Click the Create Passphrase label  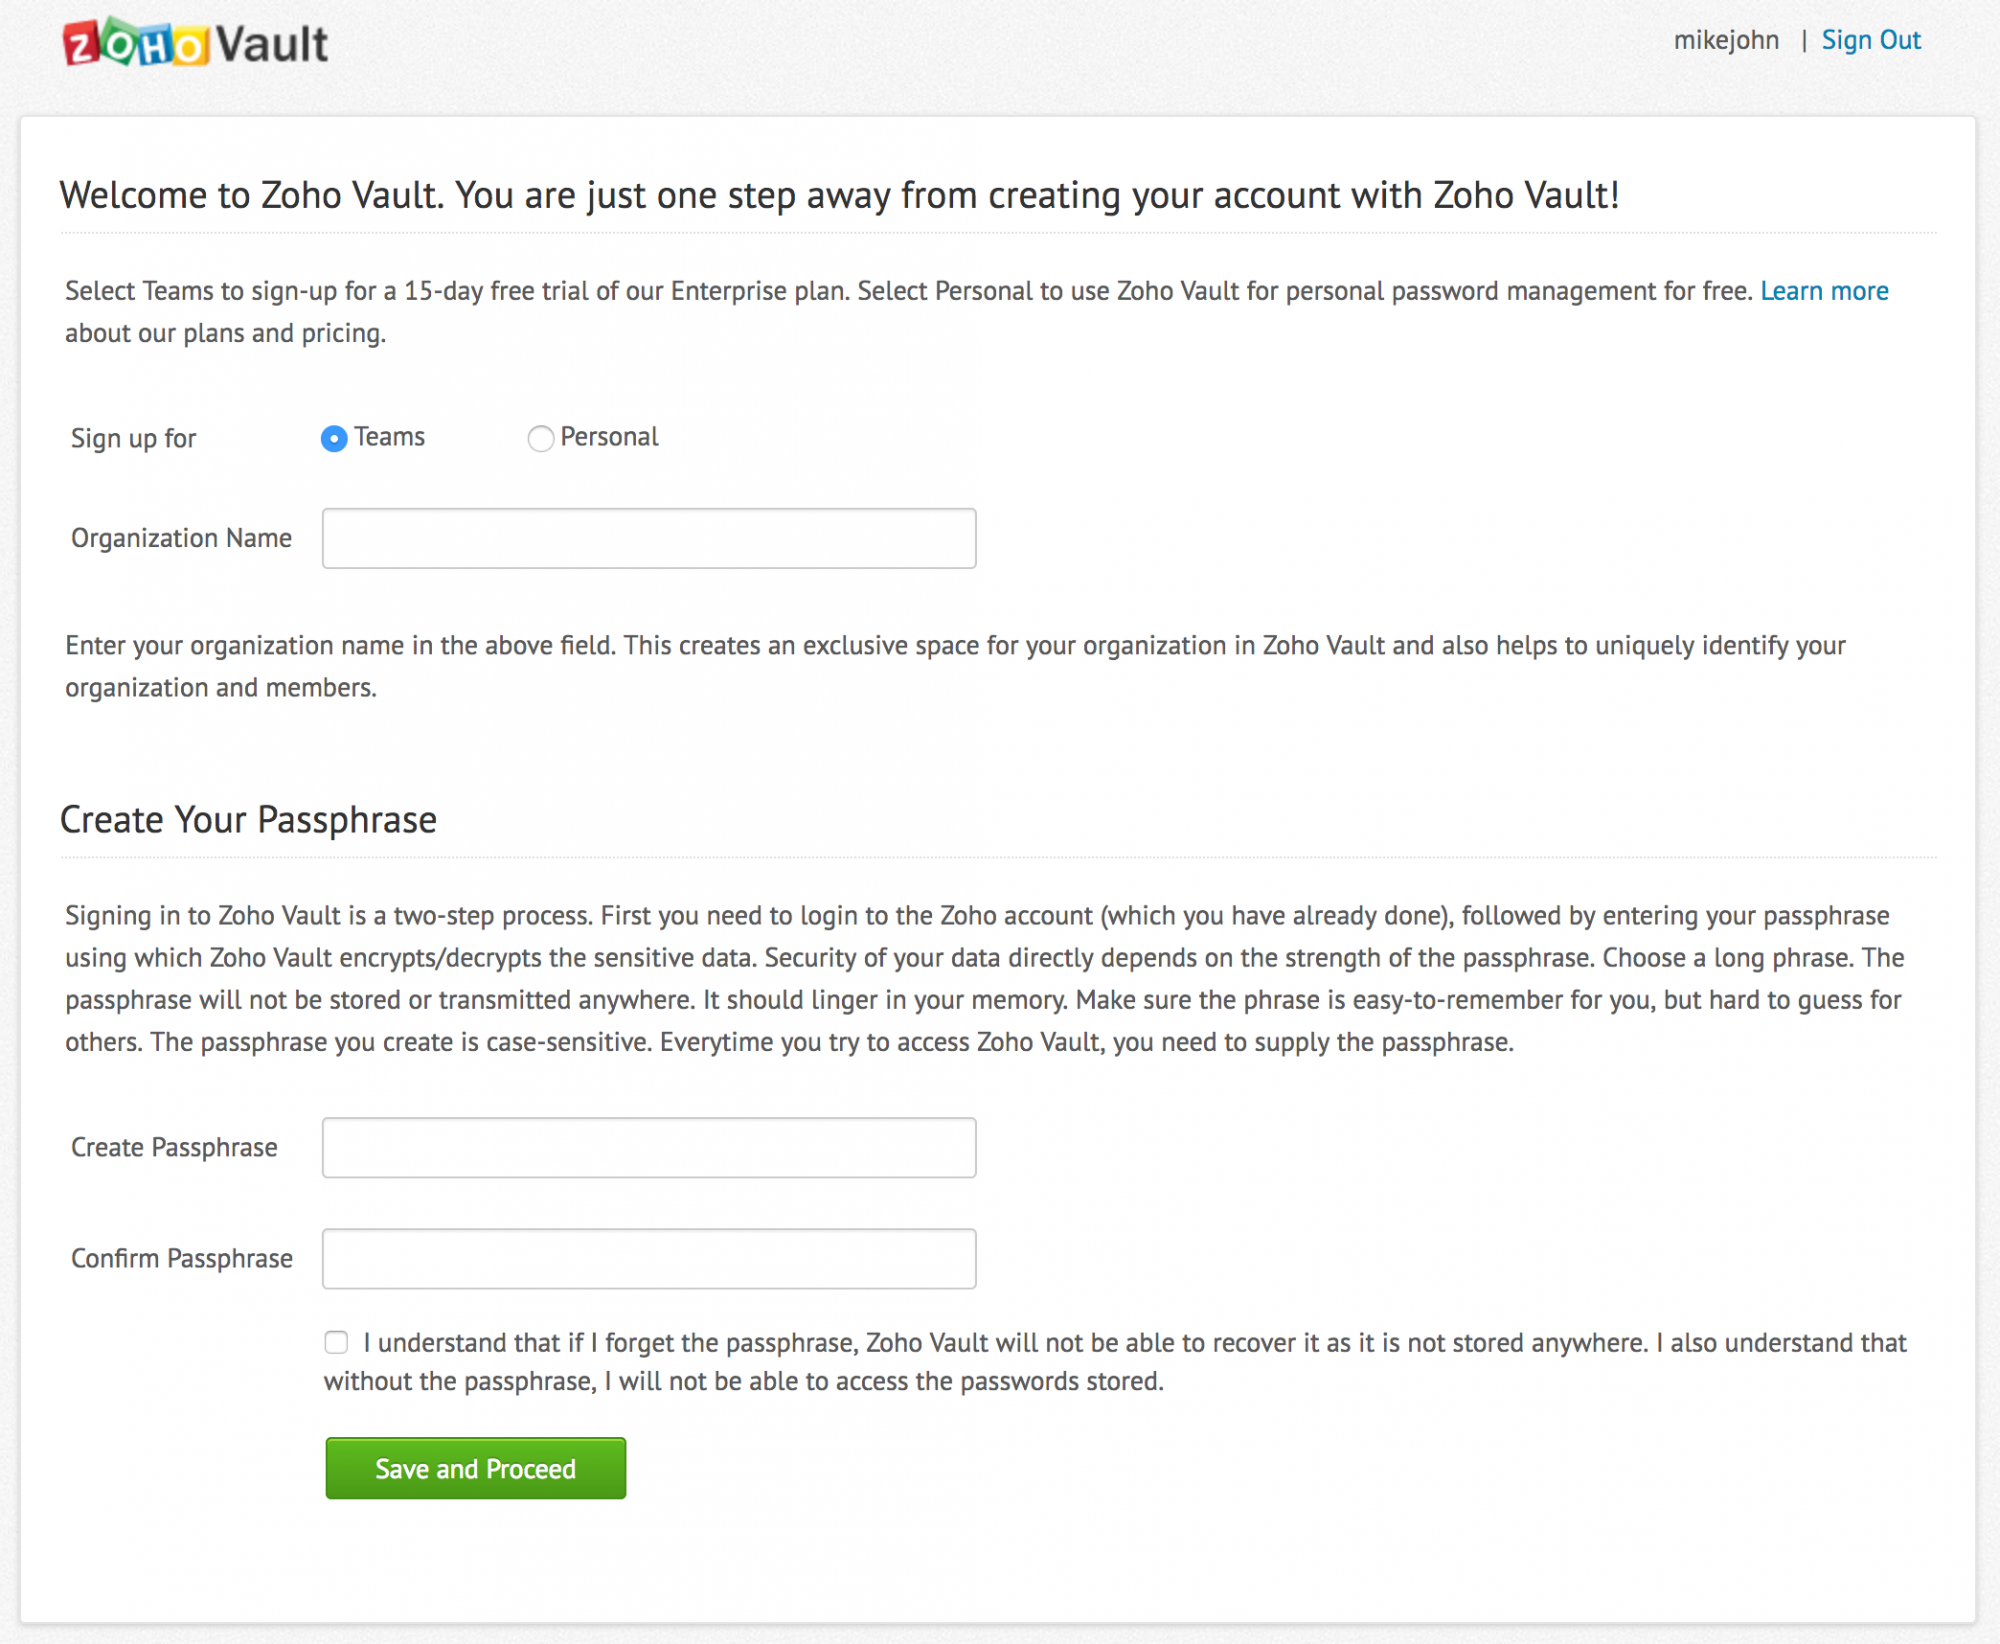tap(174, 1147)
